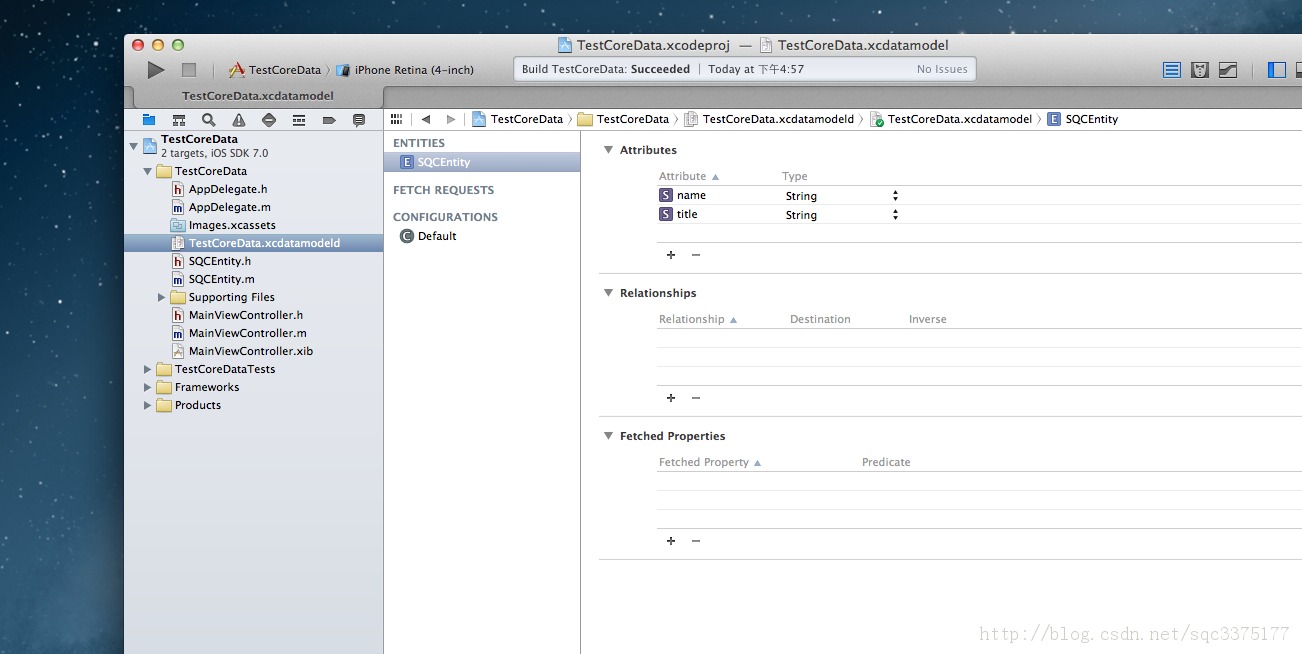
Task: Run the project with the play button
Action: [x=155, y=70]
